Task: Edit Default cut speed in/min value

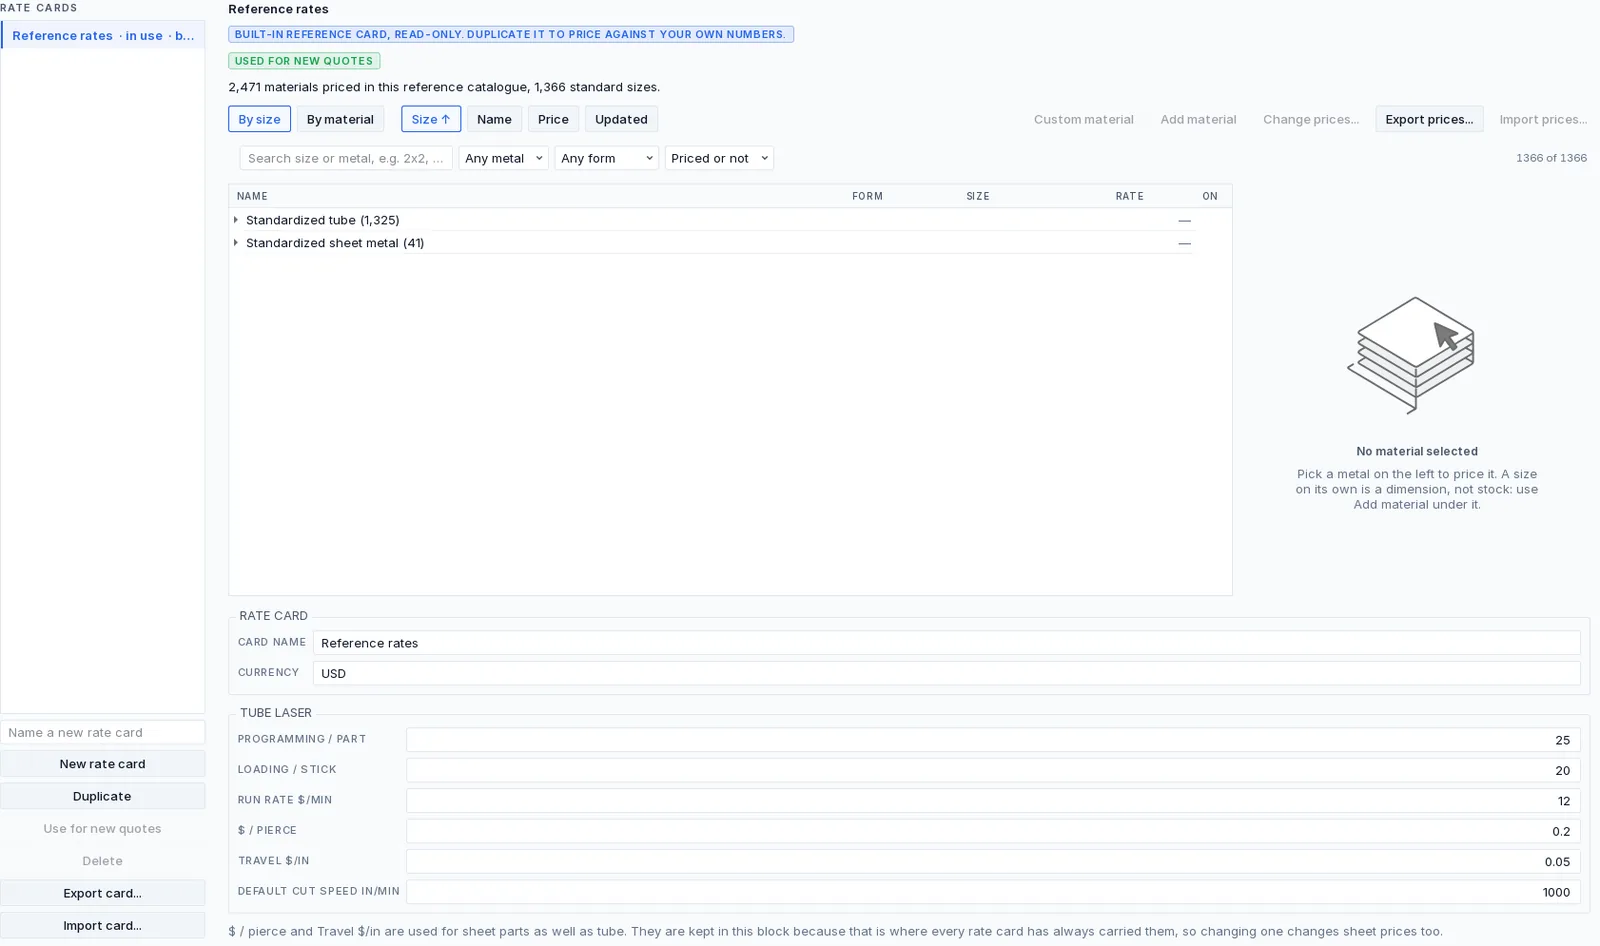Action: [x=993, y=892]
